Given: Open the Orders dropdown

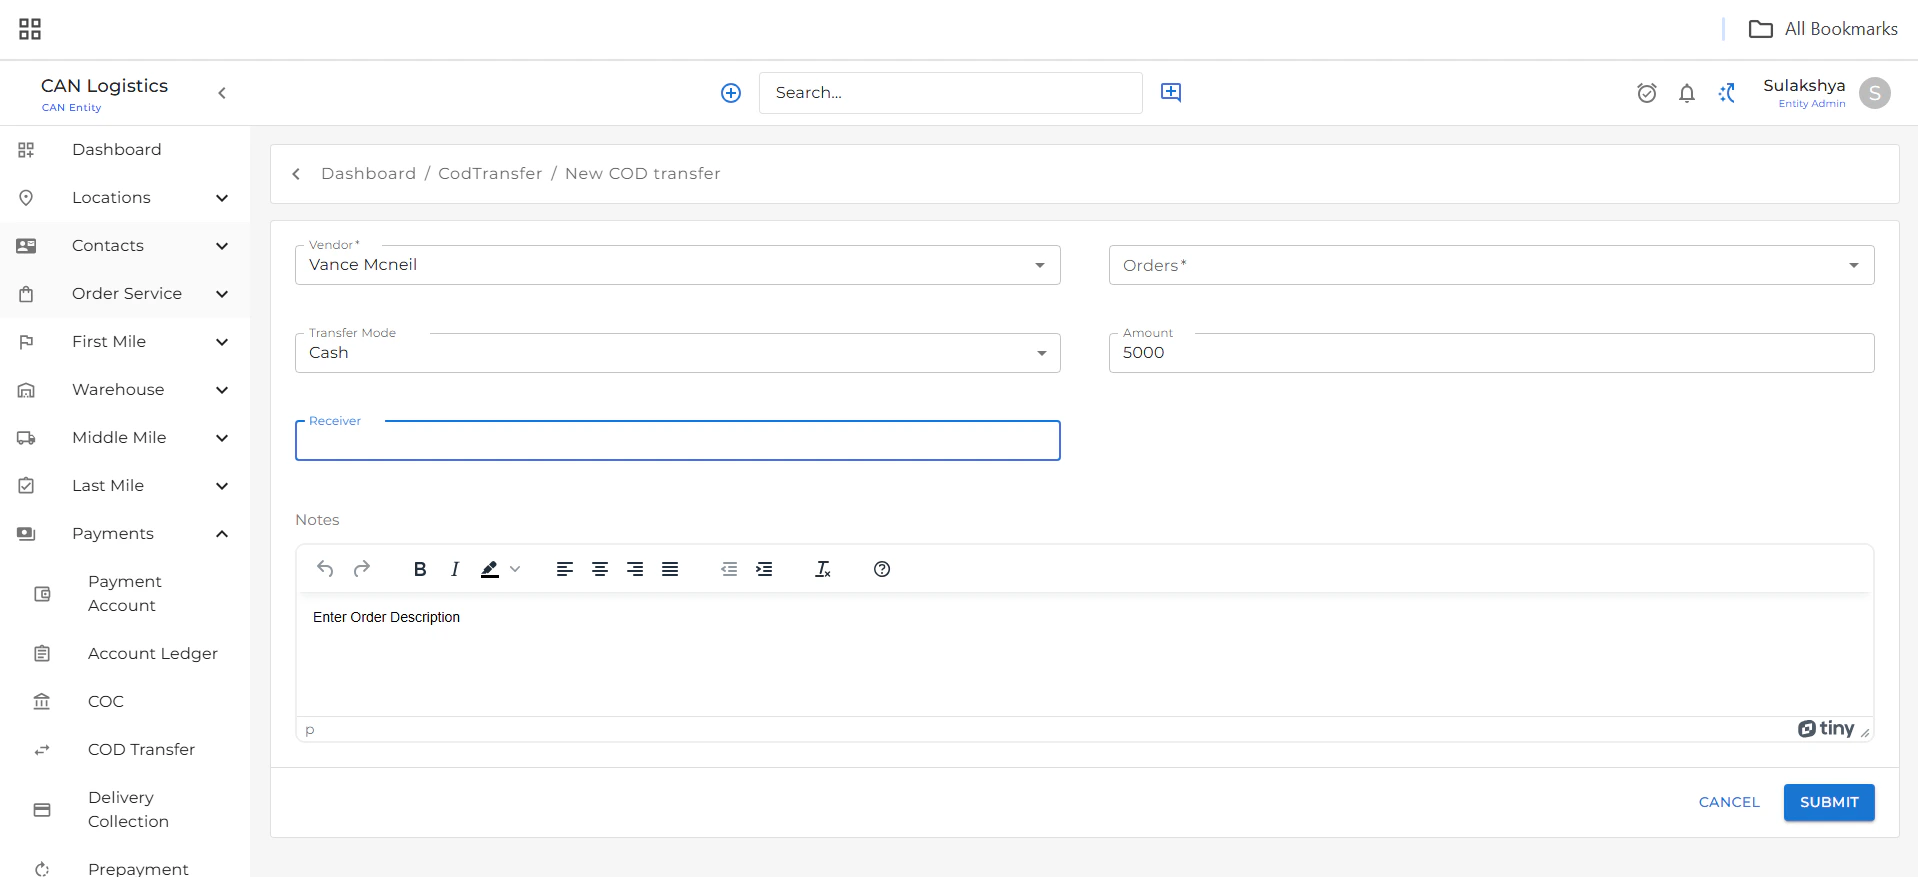Looking at the screenshot, I should (x=1491, y=265).
